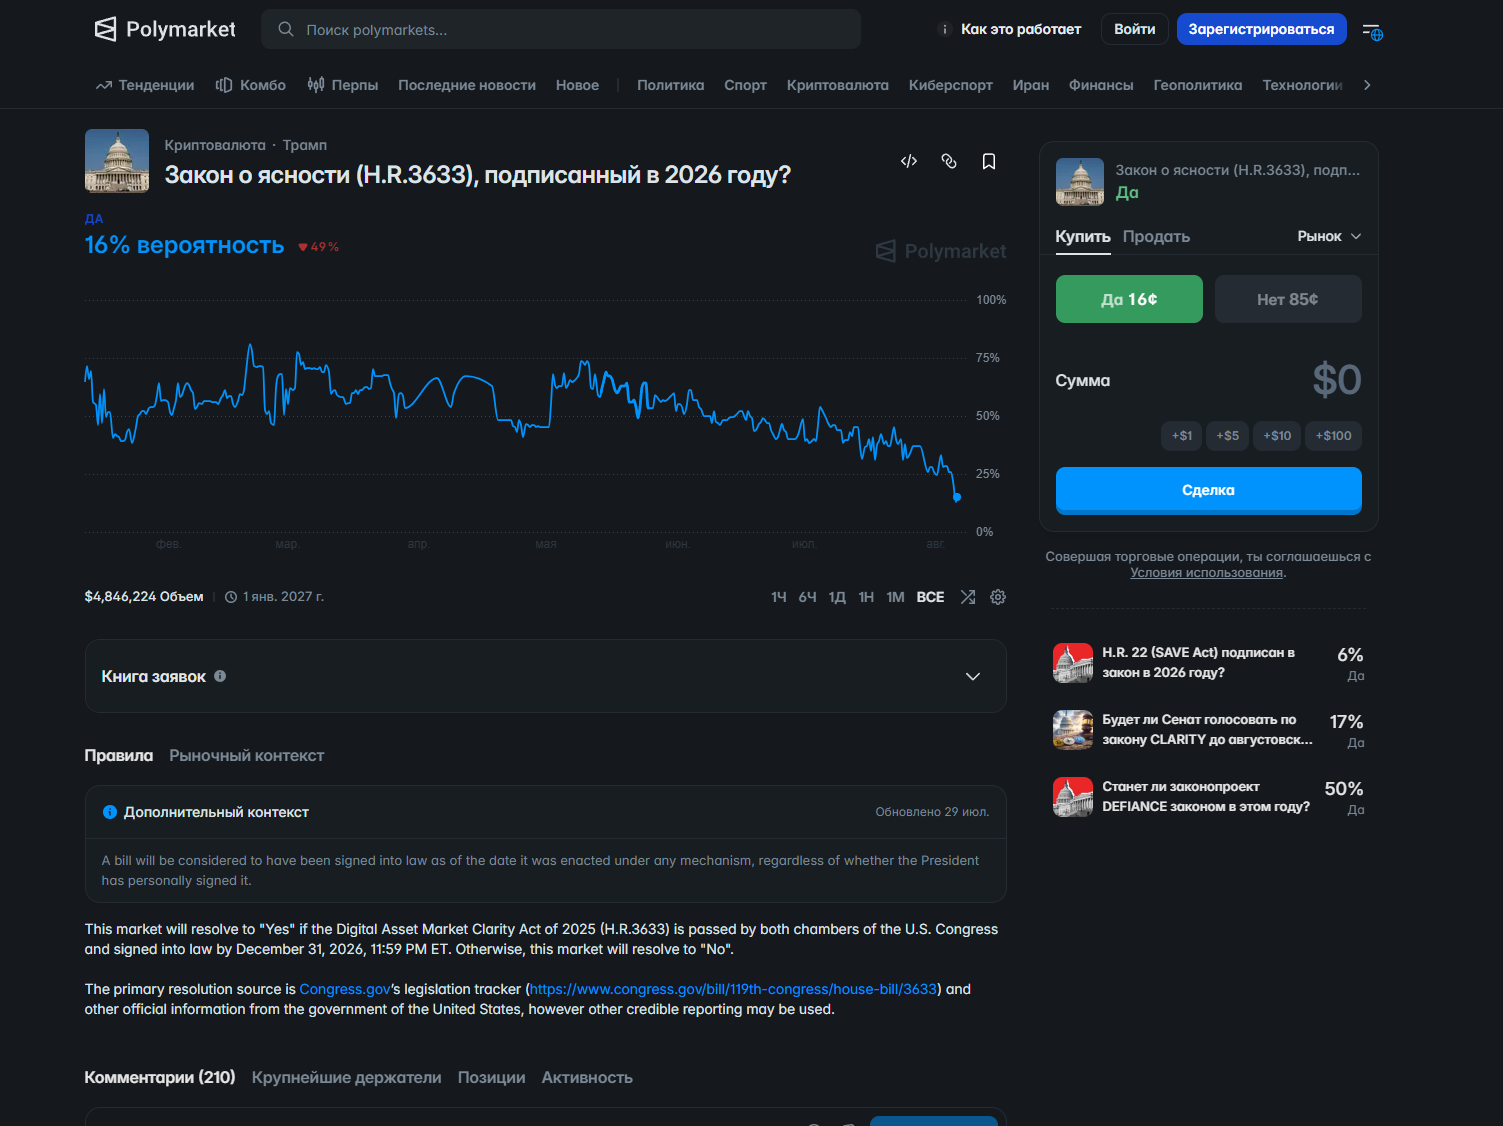Open the Политика category
The width and height of the screenshot is (1503, 1126).
click(671, 85)
